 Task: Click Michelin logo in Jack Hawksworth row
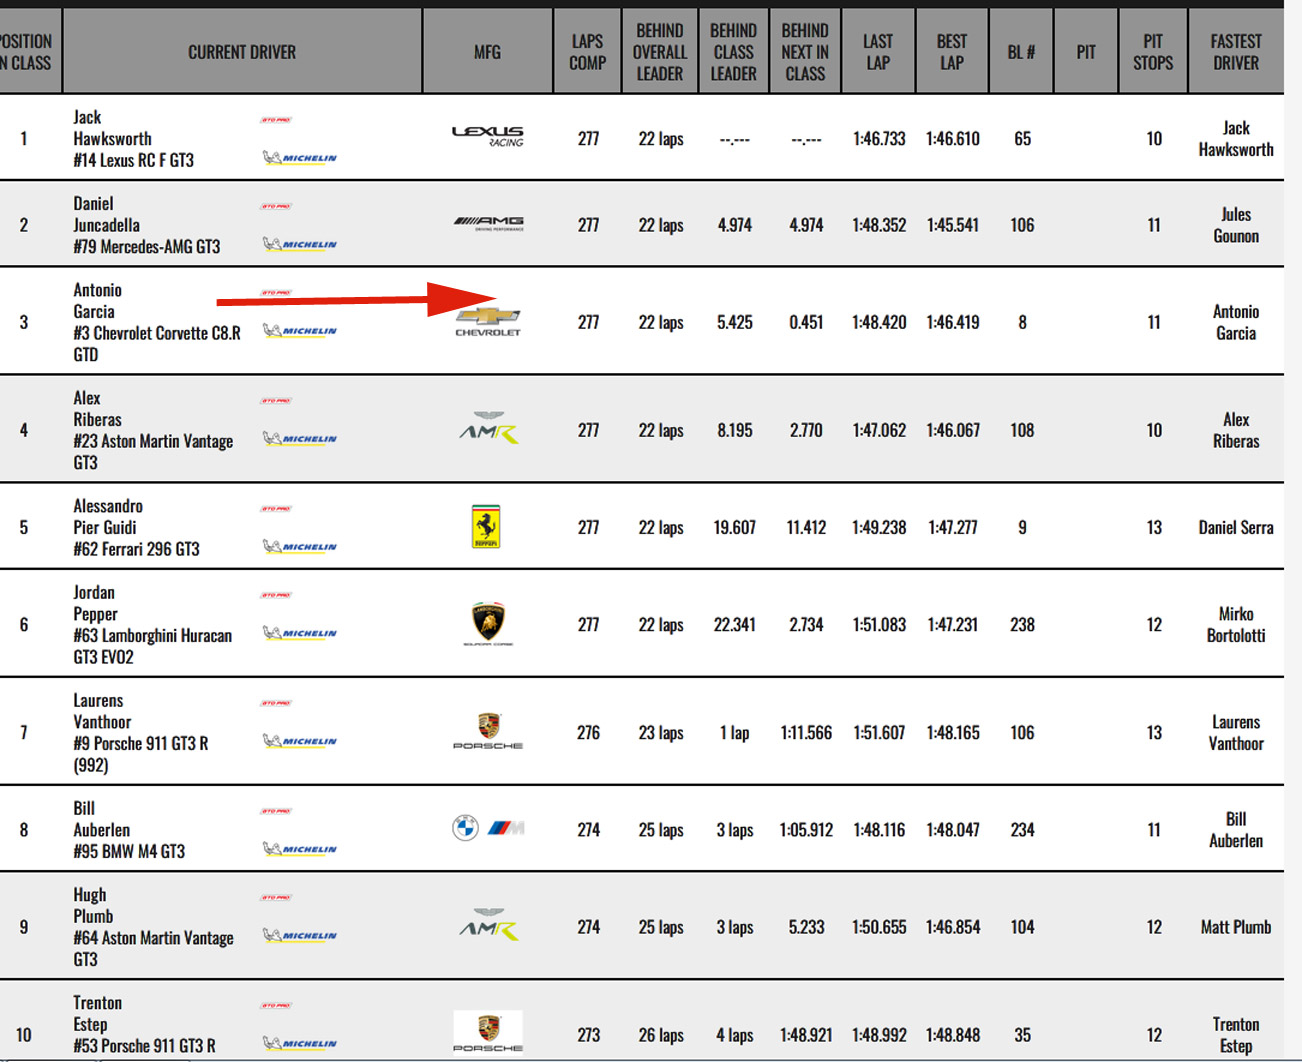[x=300, y=157]
